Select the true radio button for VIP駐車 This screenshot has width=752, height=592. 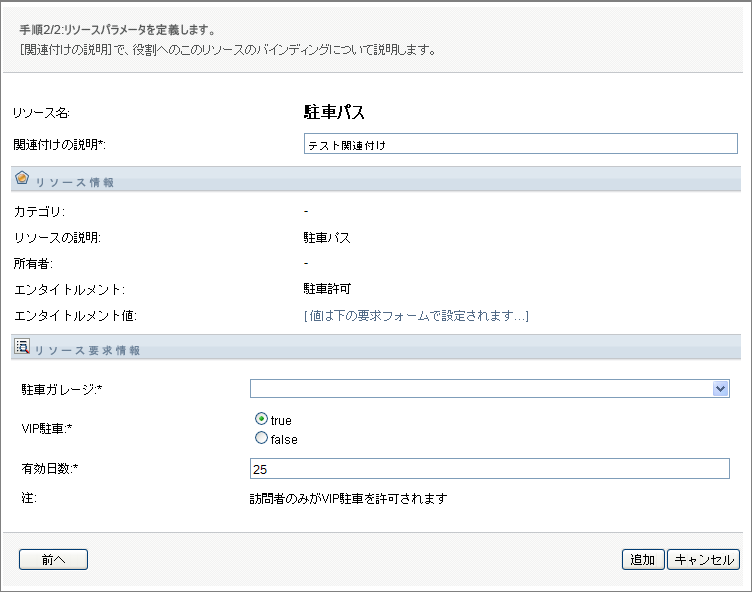(261, 419)
